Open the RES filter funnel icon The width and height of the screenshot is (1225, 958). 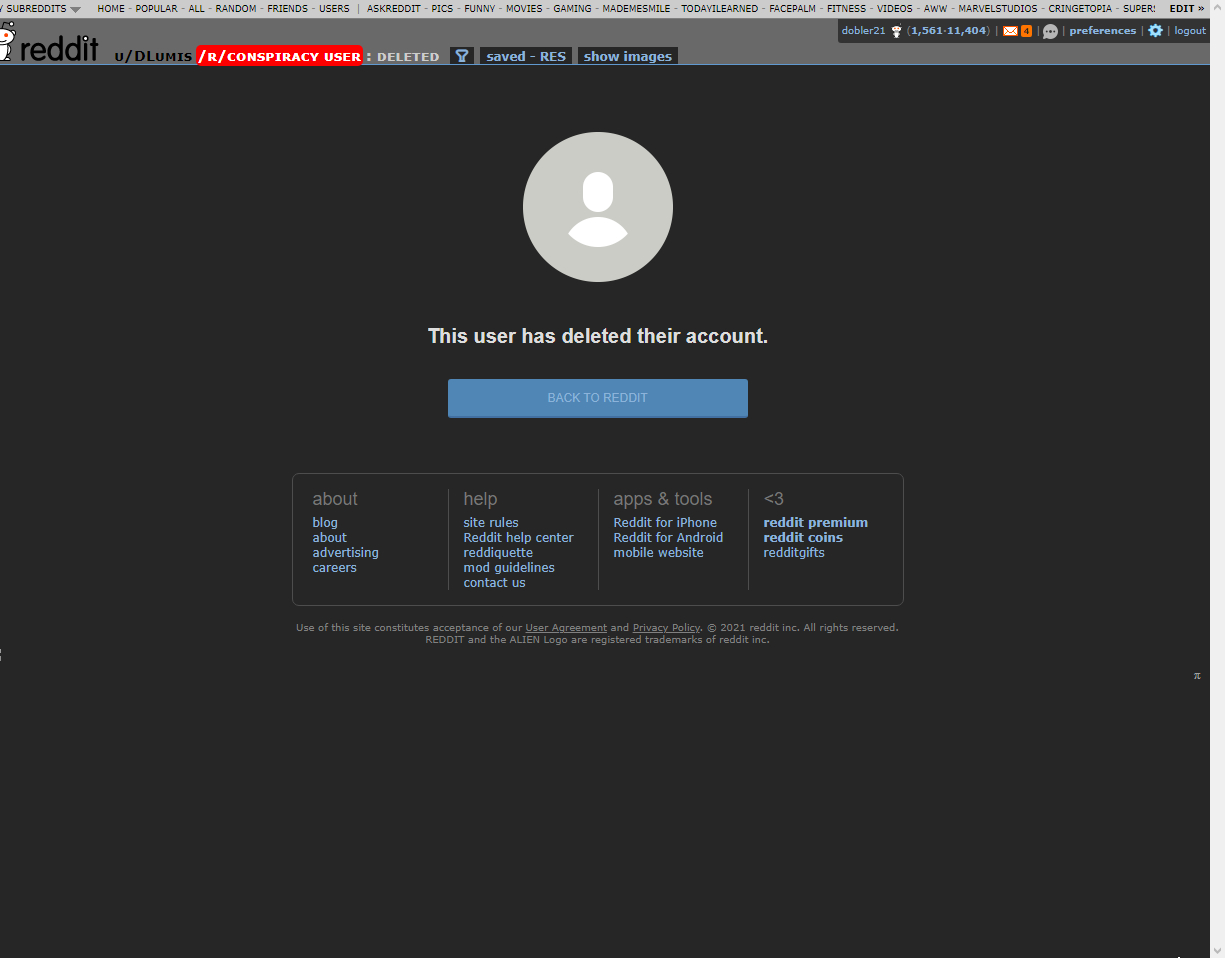pyautogui.click(x=461, y=56)
